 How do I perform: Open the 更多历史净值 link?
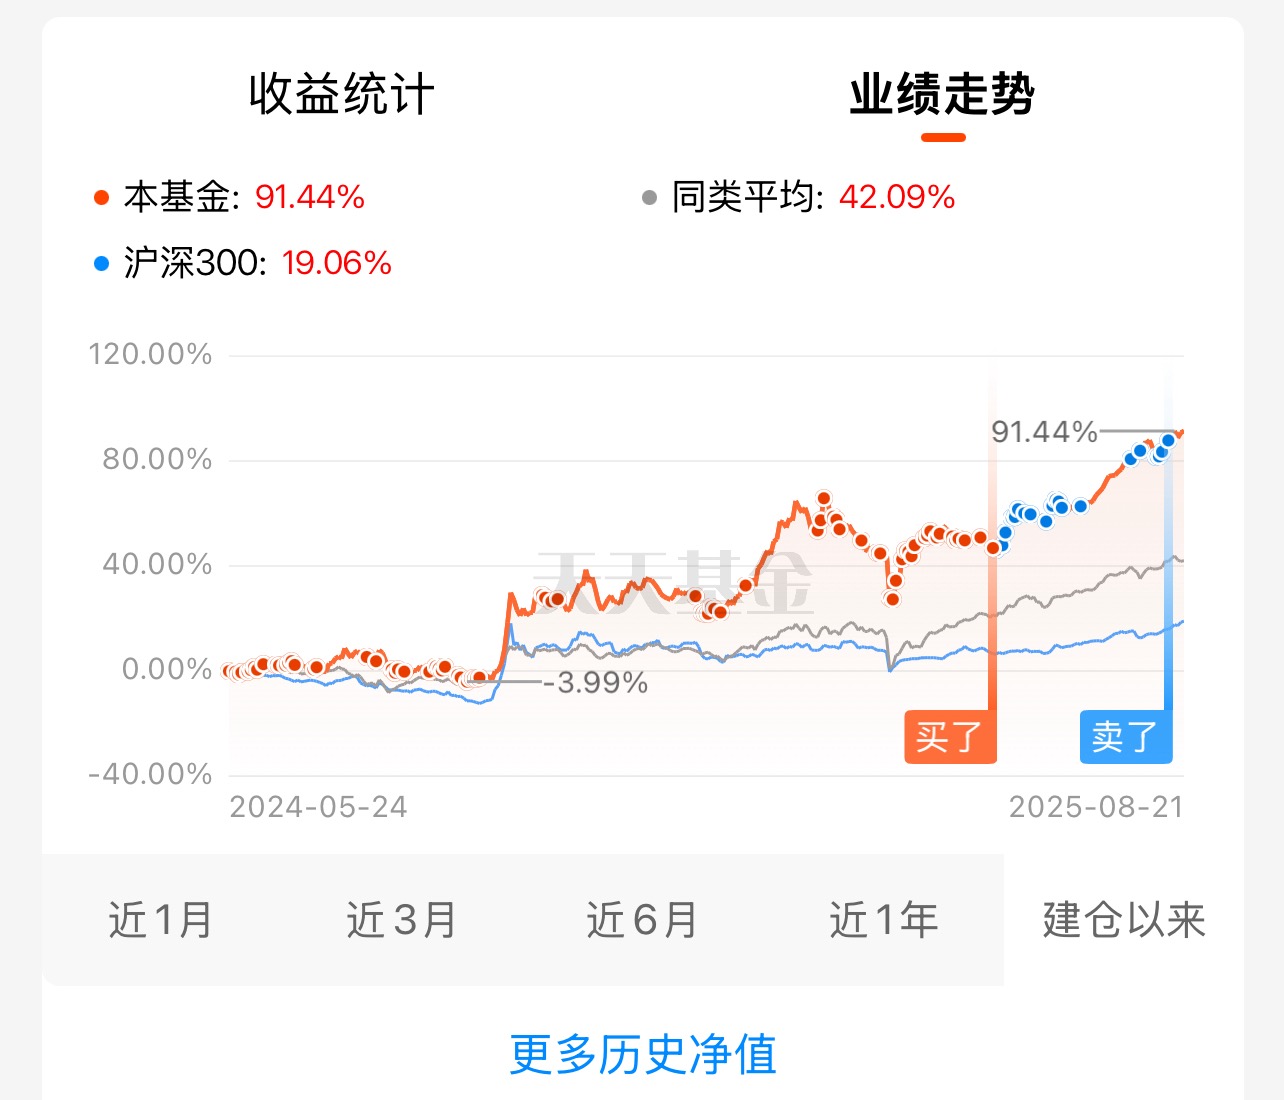(643, 1055)
